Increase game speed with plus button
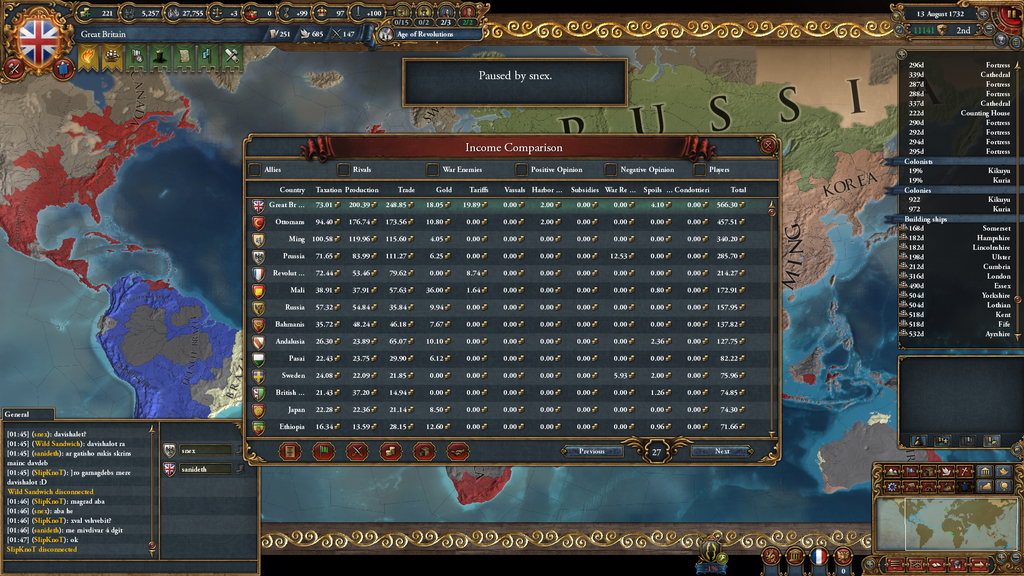 [x=984, y=14]
